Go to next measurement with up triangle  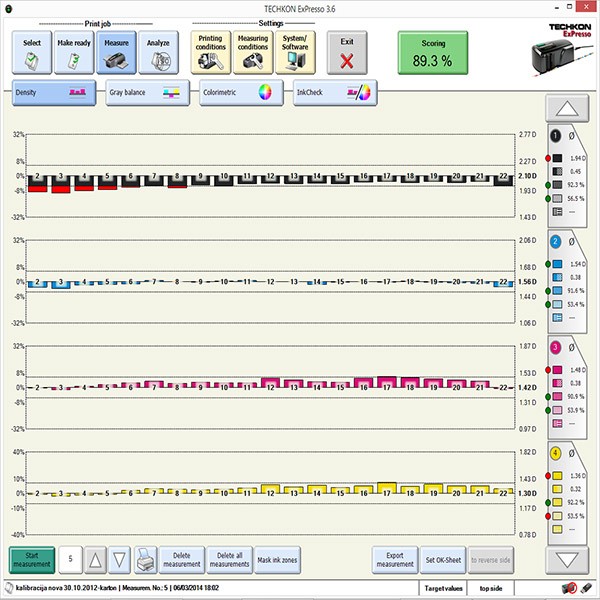(x=95, y=560)
